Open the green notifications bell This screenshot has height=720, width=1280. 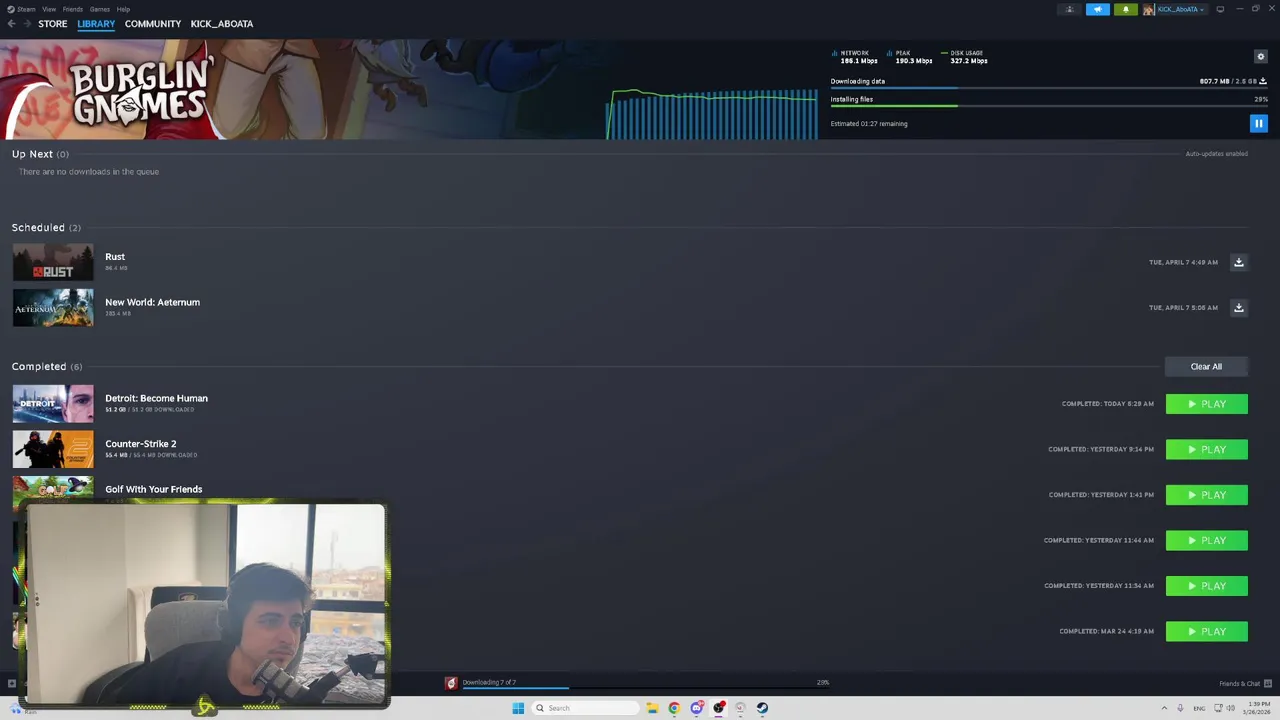[1125, 9]
